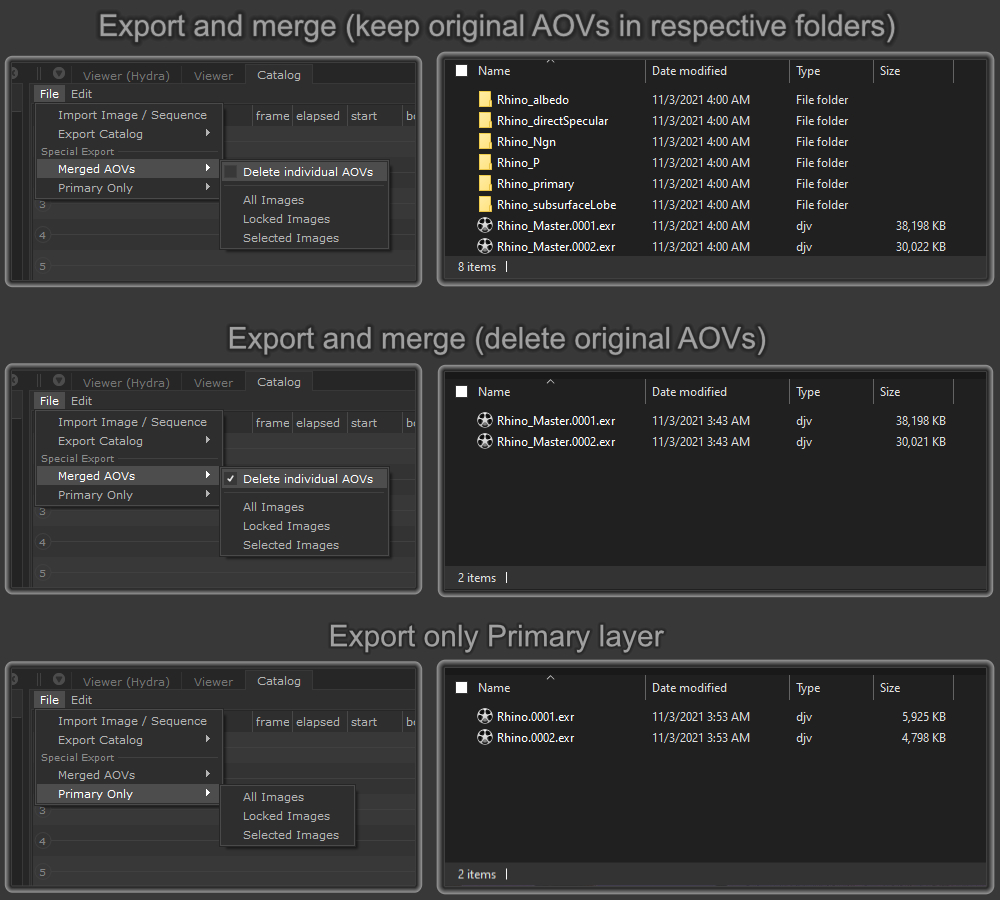Select catalog row 5 in the bottom panel

pos(43,872)
